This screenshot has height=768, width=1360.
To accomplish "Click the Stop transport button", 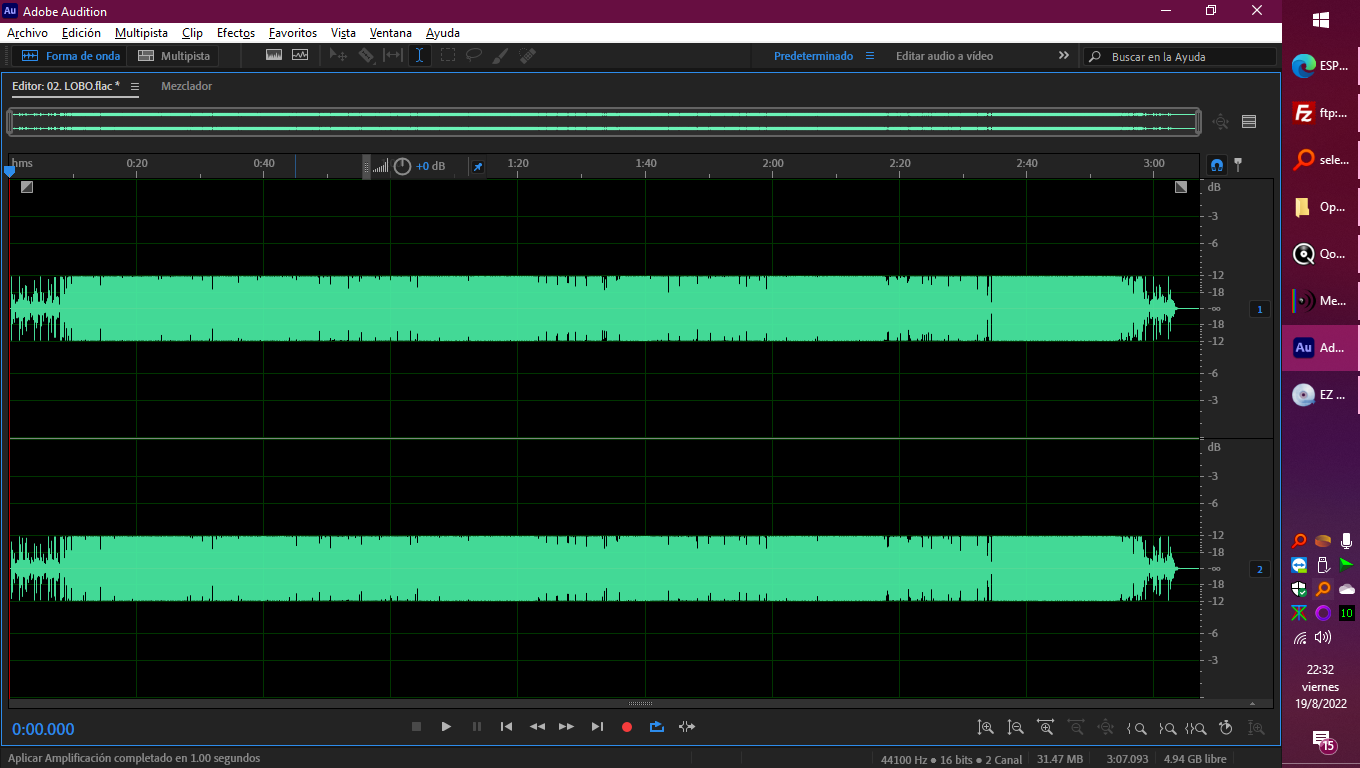I will 416,727.
